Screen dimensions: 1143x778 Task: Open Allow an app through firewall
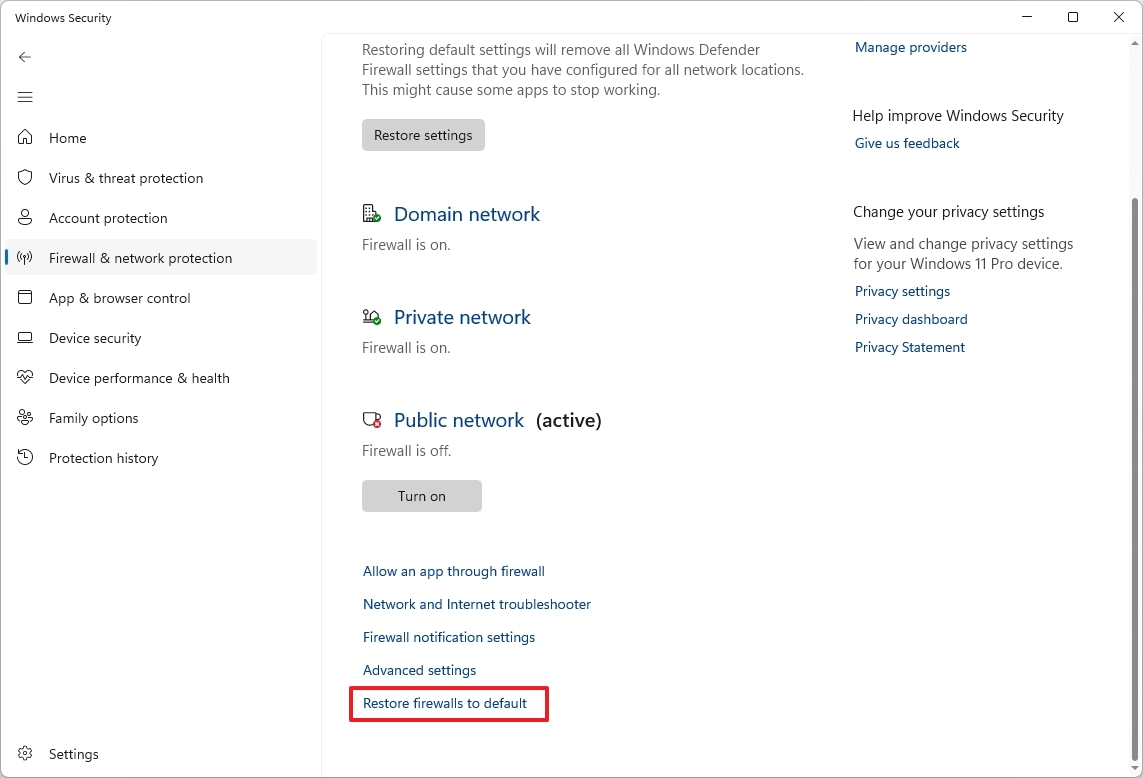coord(453,571)
